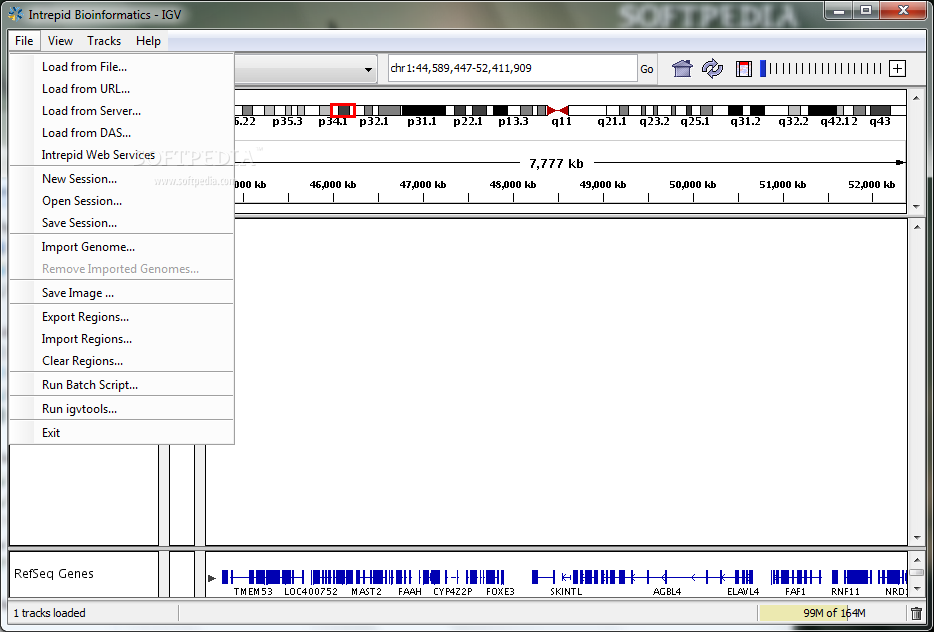Image resolution: width=934 pixels, height=632 pixels.
Task: Empty memory with the trash can icon
Action: 916,612
